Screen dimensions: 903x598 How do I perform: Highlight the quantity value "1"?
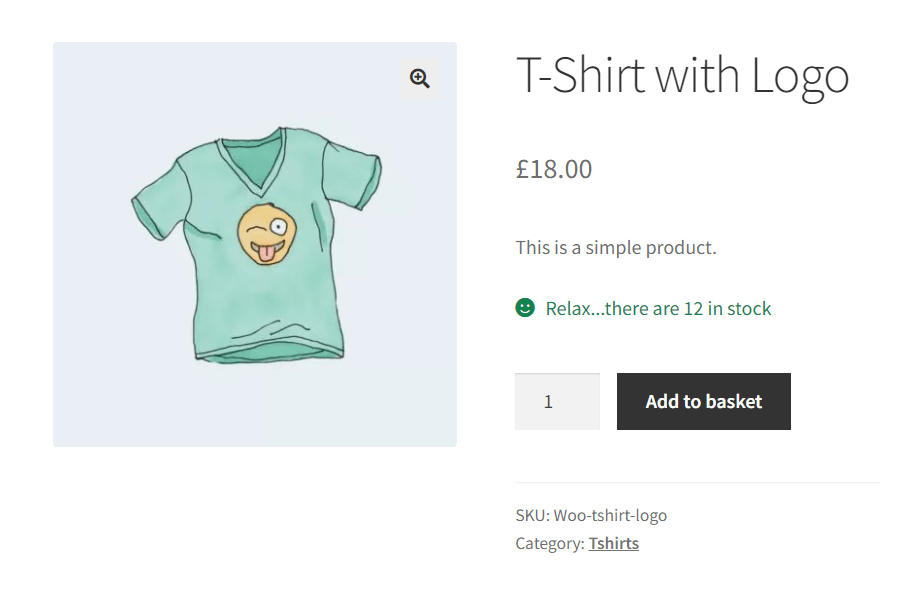(547, 400)
